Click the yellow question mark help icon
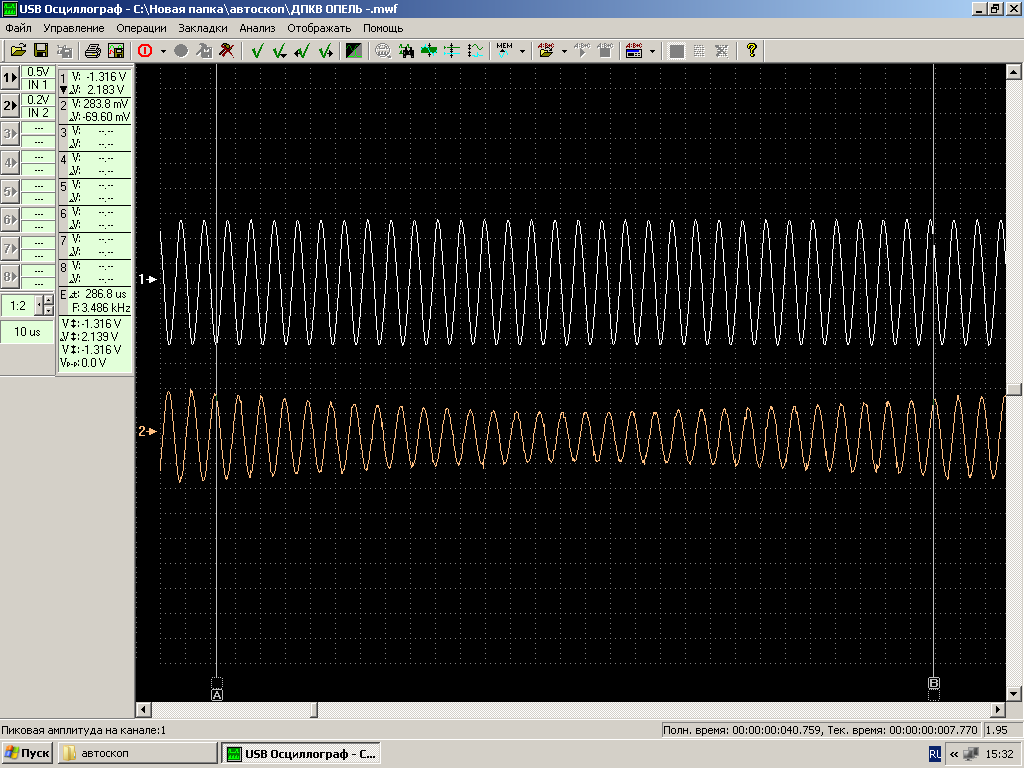The width and height of the screenshot is (1024, 768). pyautogui.click(x=752, y=50)
